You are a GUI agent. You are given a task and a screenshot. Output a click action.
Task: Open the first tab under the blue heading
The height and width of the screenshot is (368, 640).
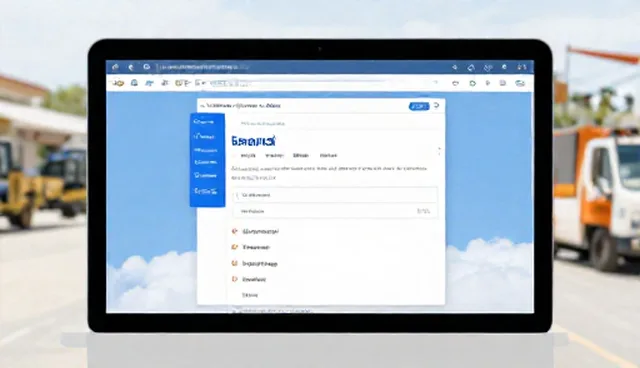(x=248, y=155)
